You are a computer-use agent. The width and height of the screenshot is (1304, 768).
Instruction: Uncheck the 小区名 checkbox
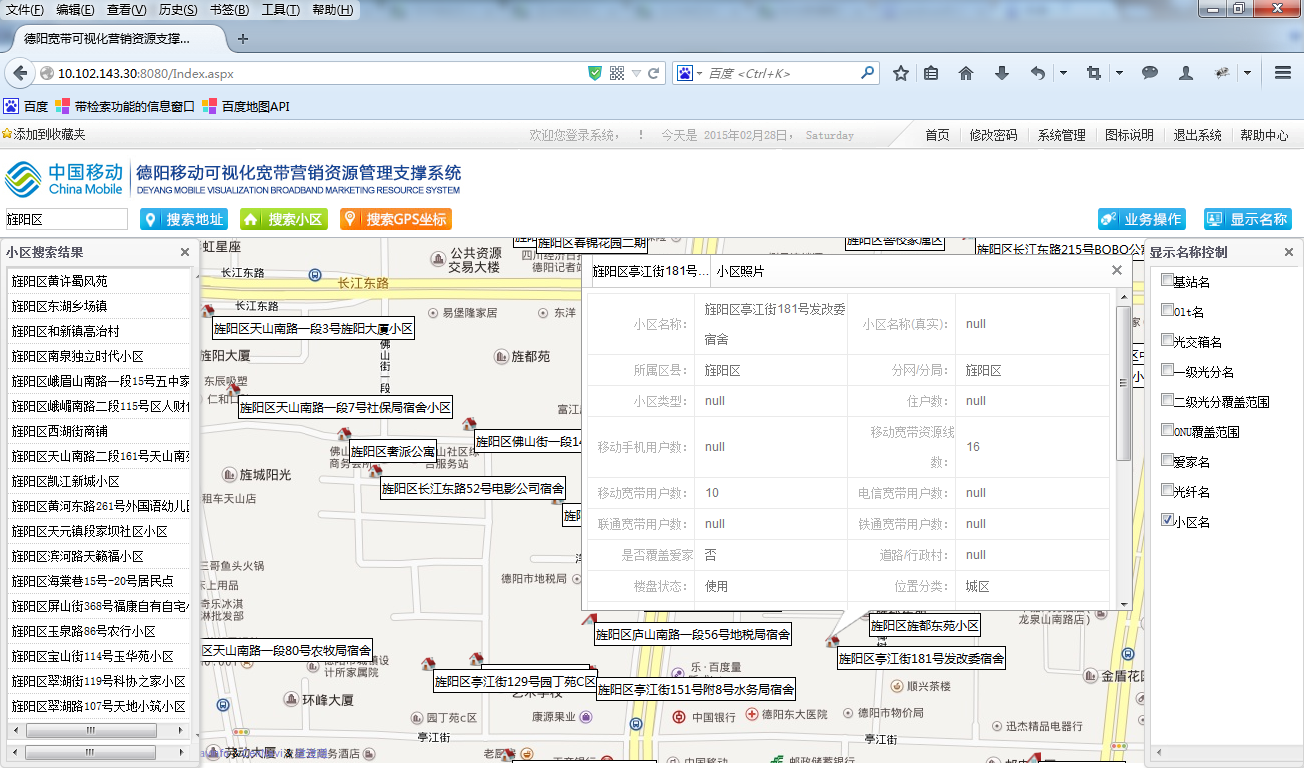coord(1167,520)
